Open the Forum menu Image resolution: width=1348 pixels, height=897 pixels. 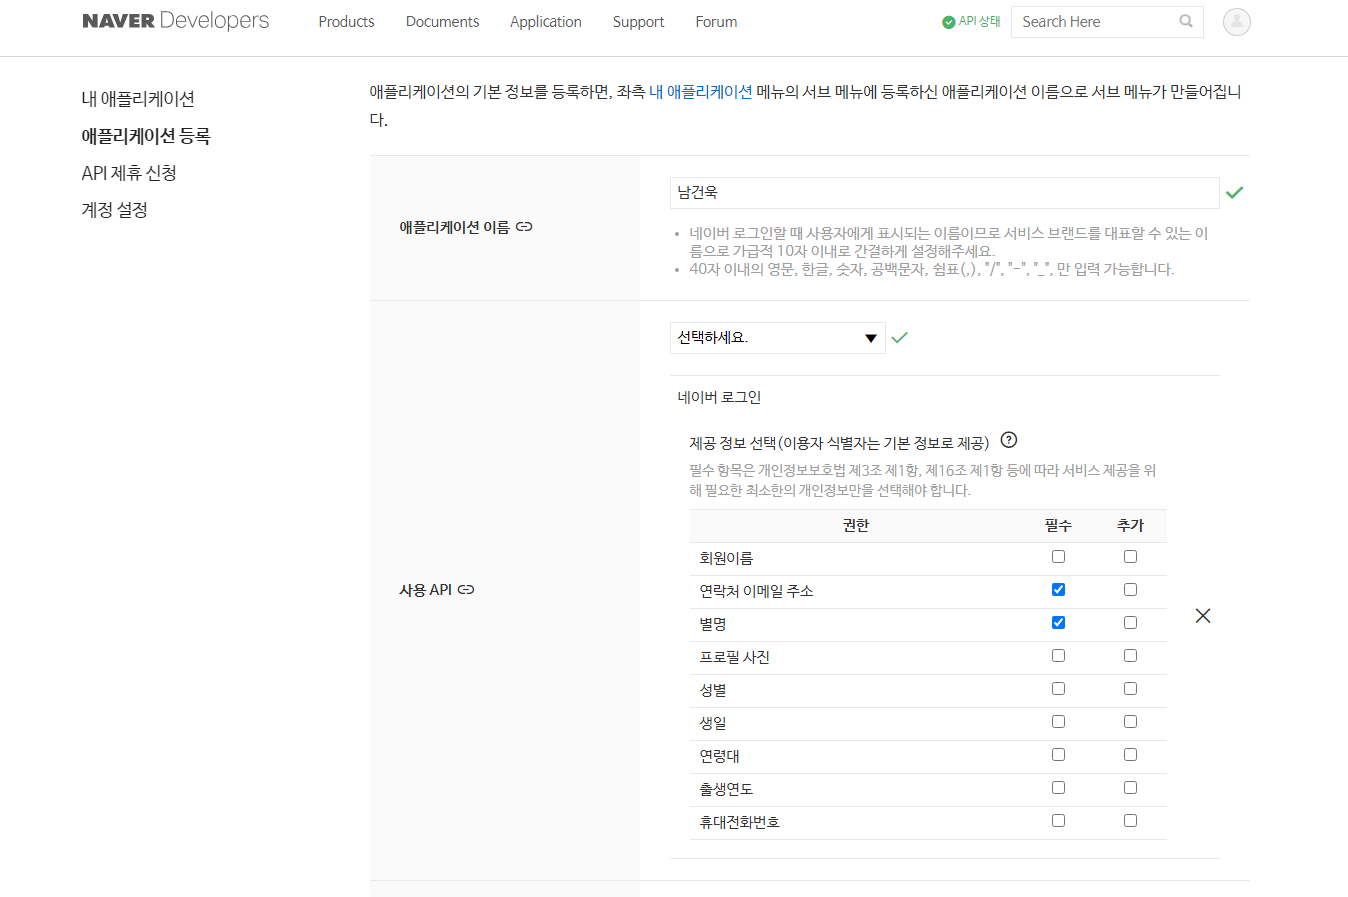tap(716, 22)
